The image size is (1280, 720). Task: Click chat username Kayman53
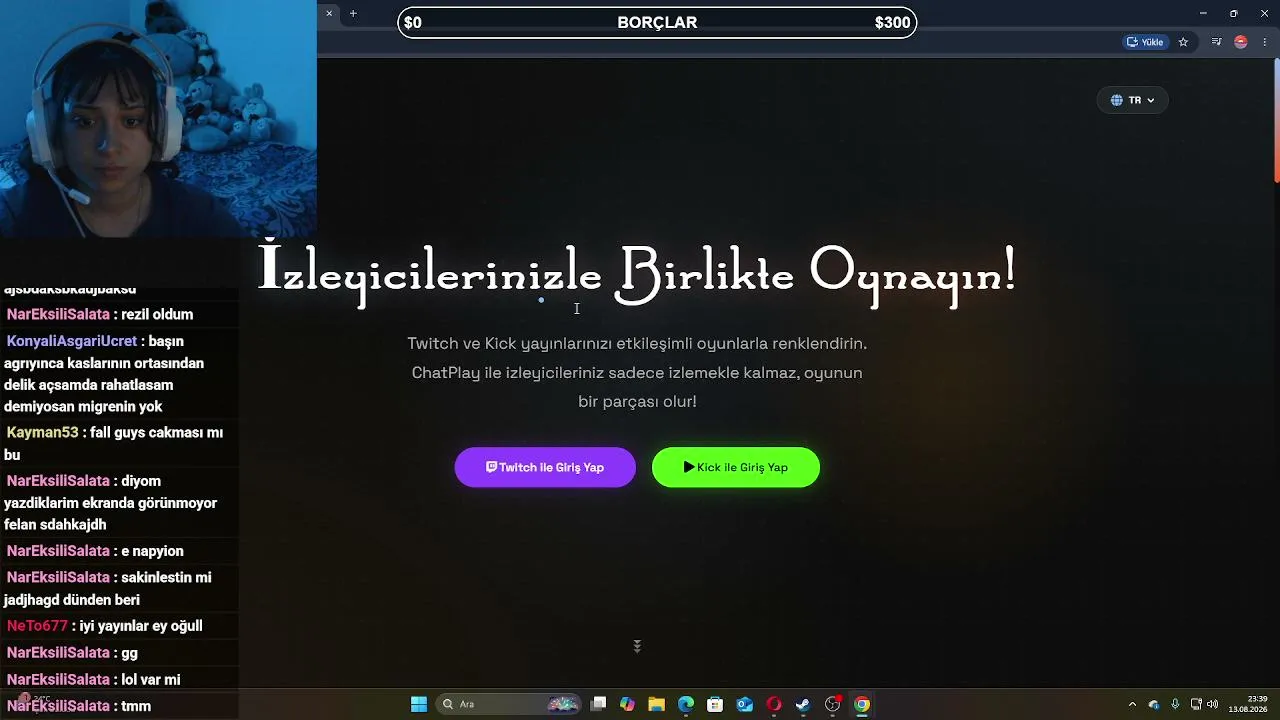pyautogui.click(x=42, y=433)
